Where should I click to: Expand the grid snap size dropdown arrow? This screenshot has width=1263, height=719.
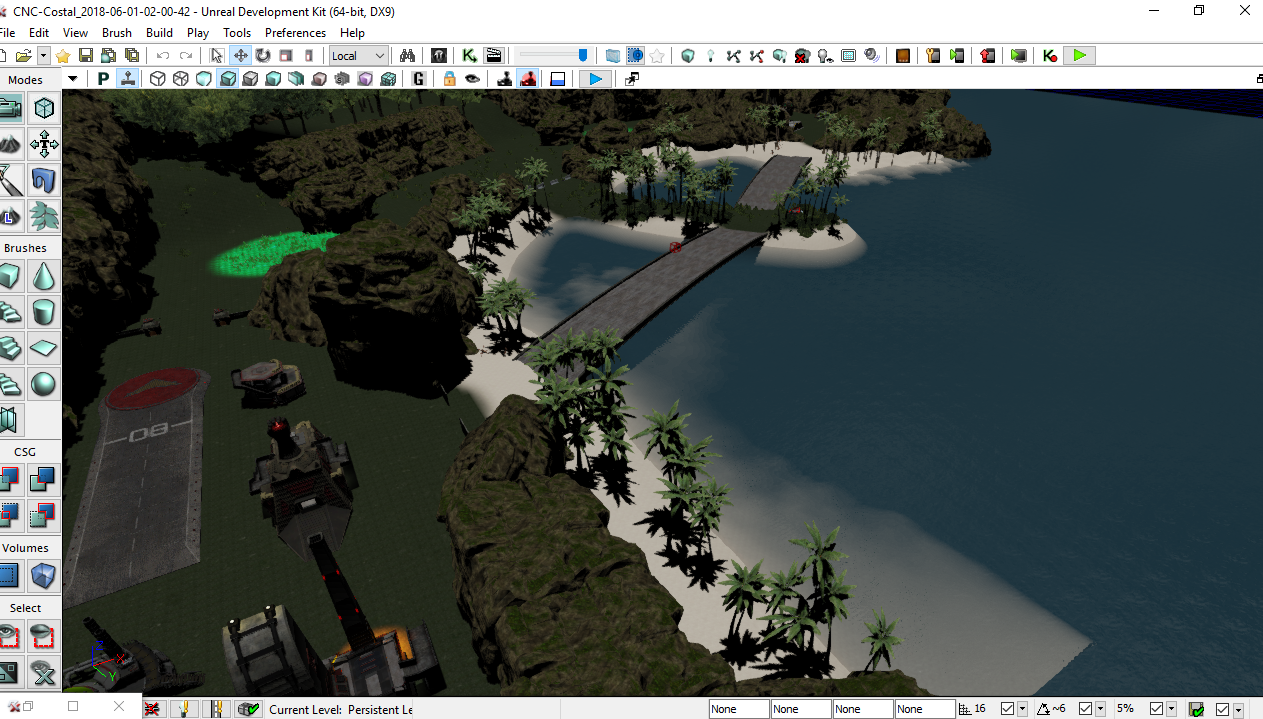(x=1022, y=709)
